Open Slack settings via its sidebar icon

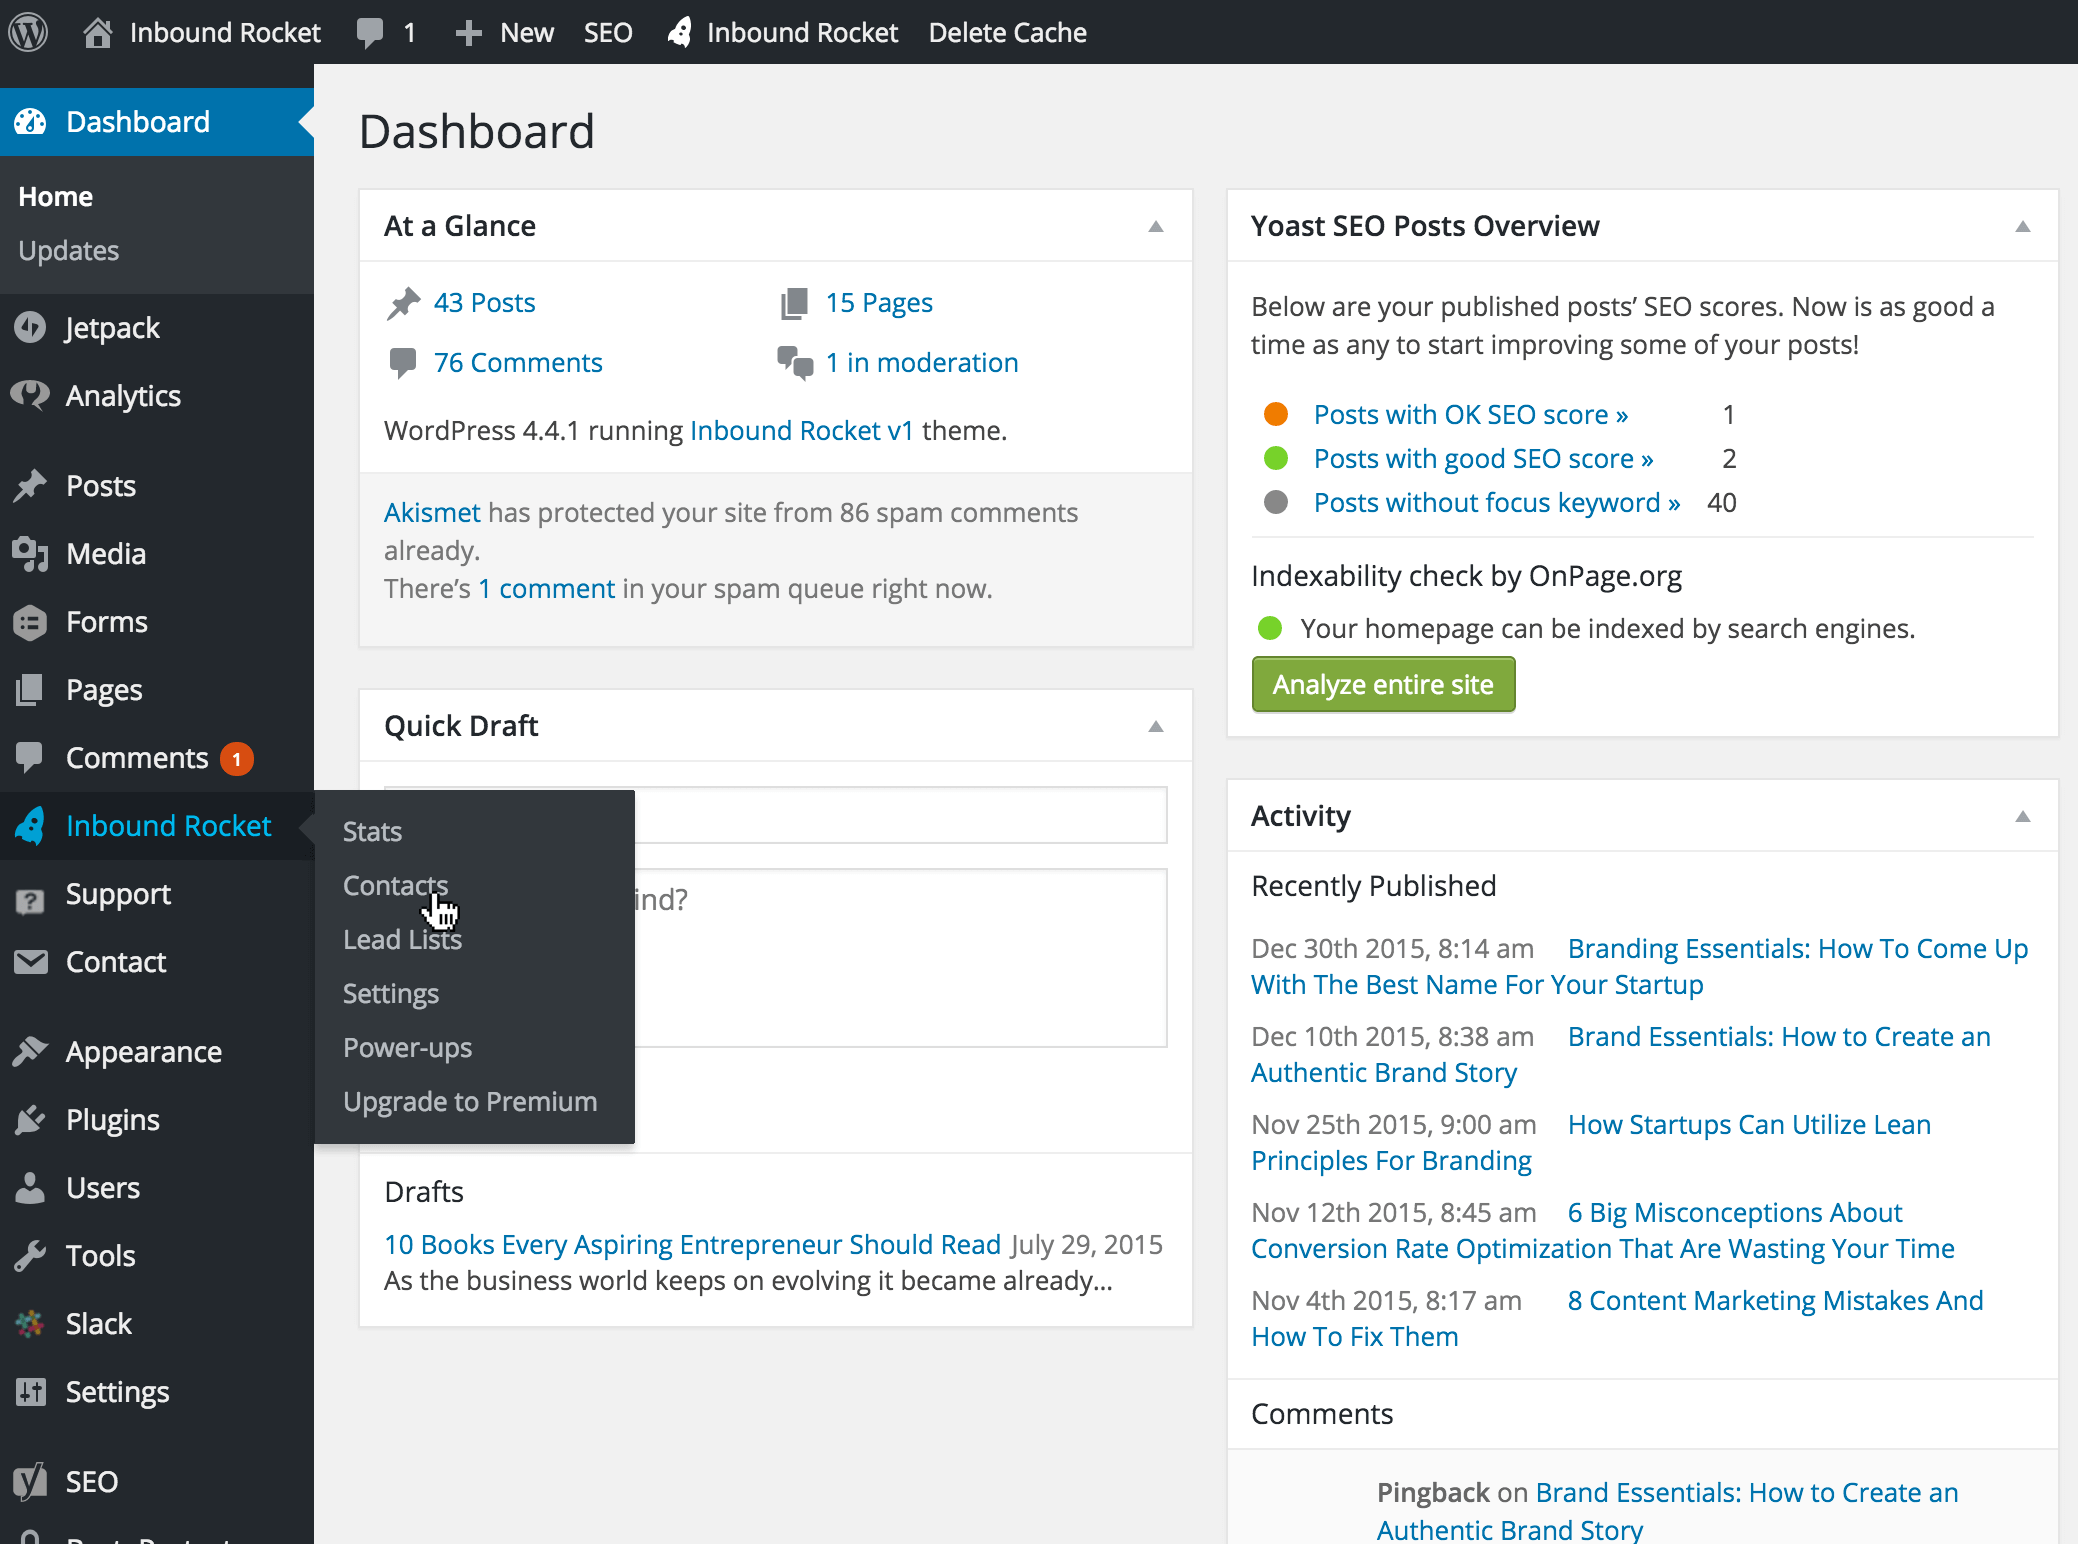pyautogui.click(x=30, y=1323)
